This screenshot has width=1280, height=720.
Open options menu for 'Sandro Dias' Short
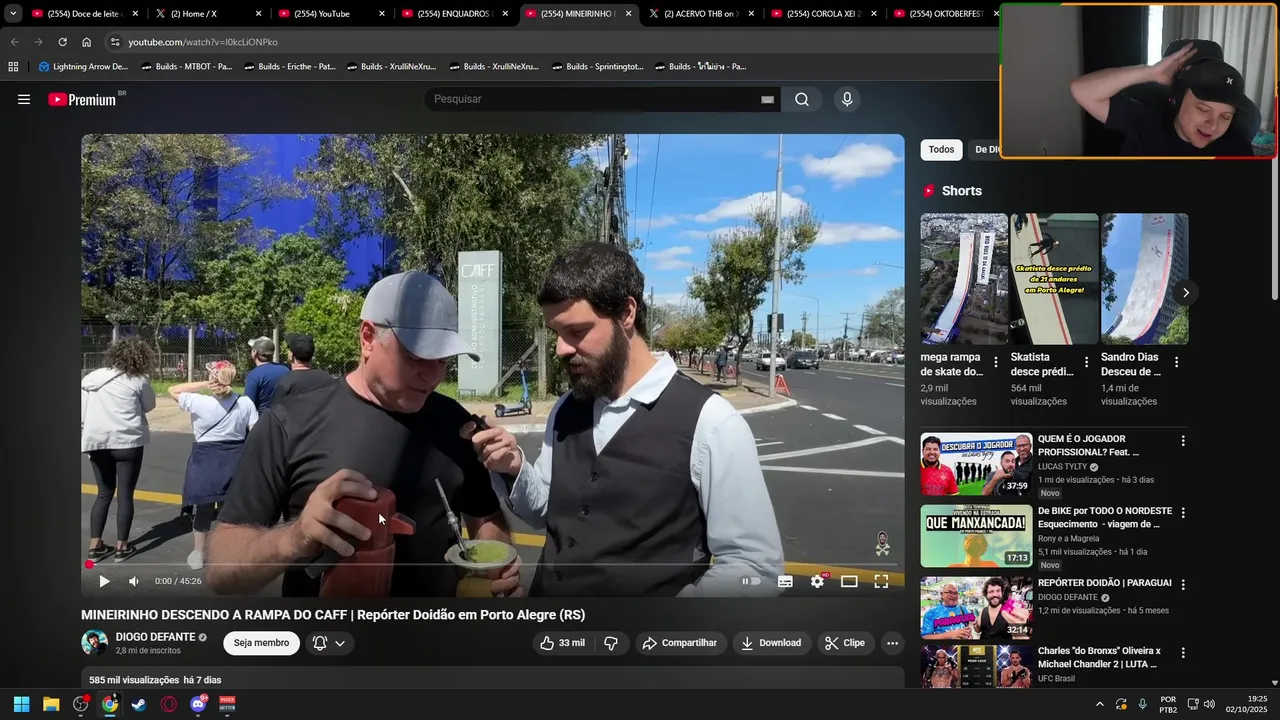point(1176,362)
